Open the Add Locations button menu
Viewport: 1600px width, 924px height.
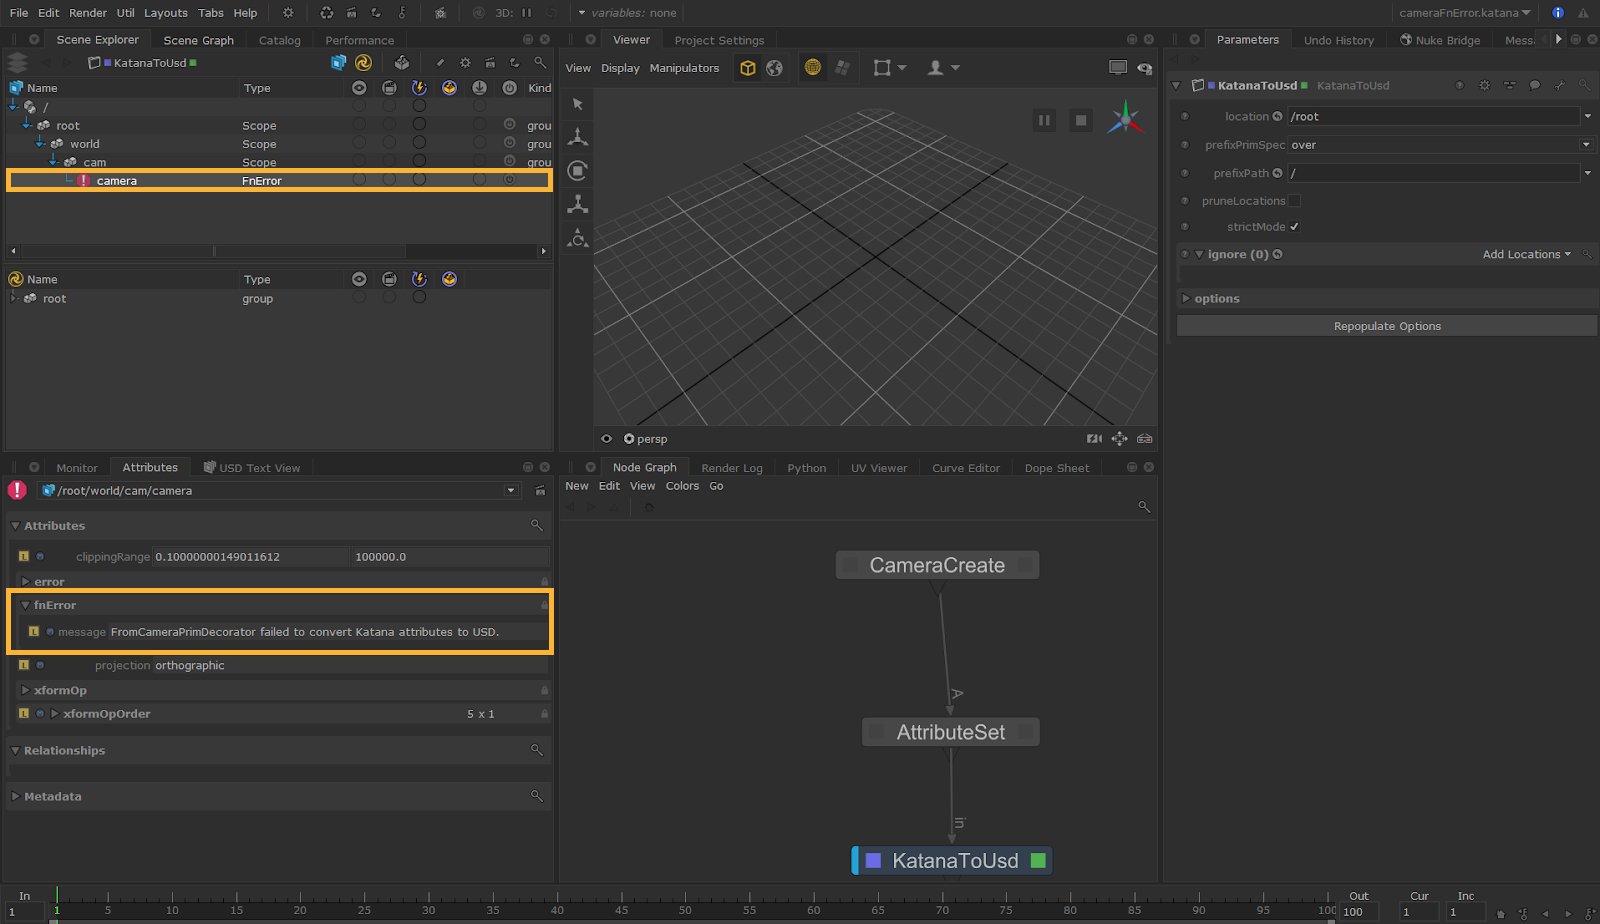[1526, 255]
